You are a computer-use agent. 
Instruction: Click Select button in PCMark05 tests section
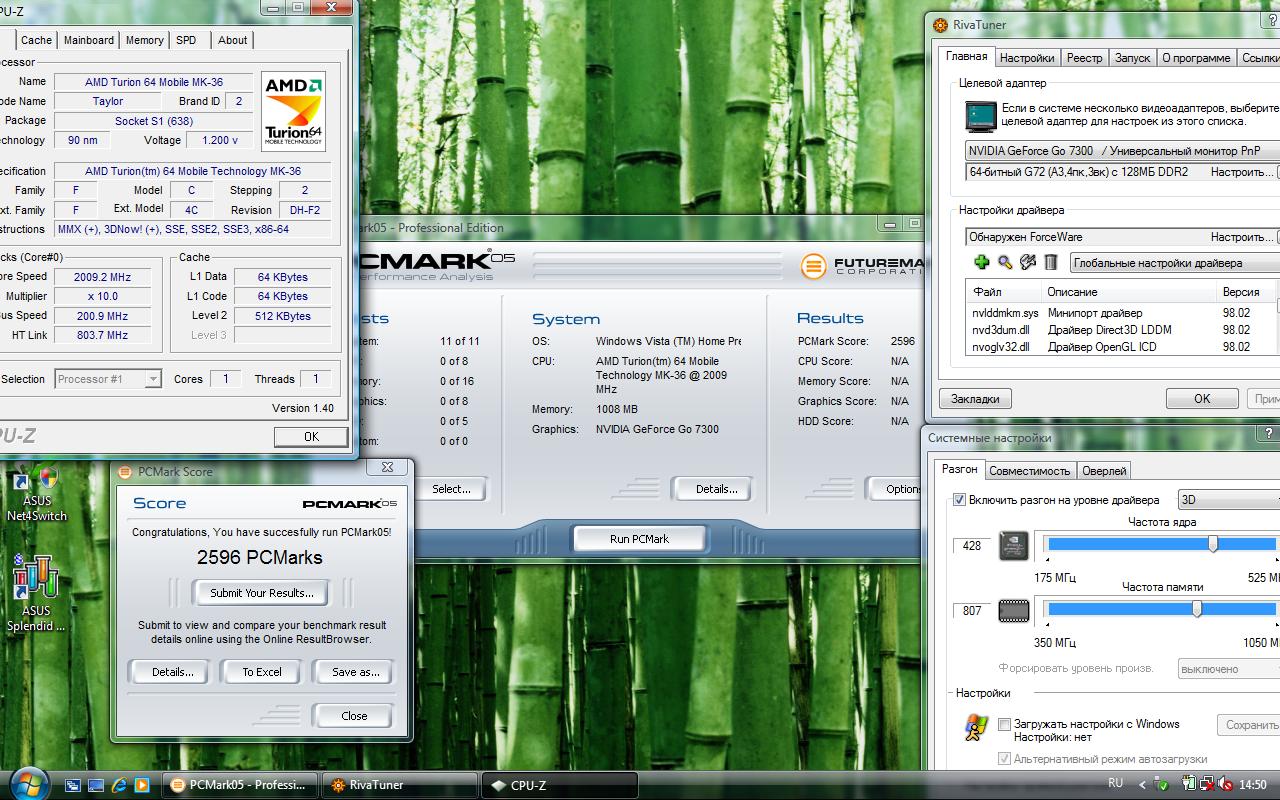tap(451, 489)
